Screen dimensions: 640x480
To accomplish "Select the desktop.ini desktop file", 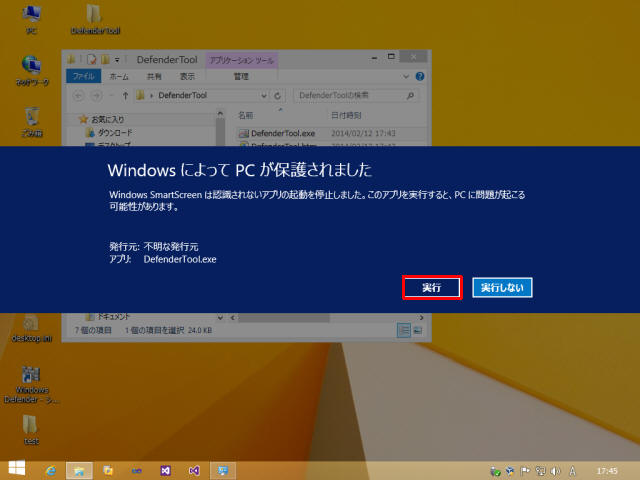I will (x=31, y=329).
